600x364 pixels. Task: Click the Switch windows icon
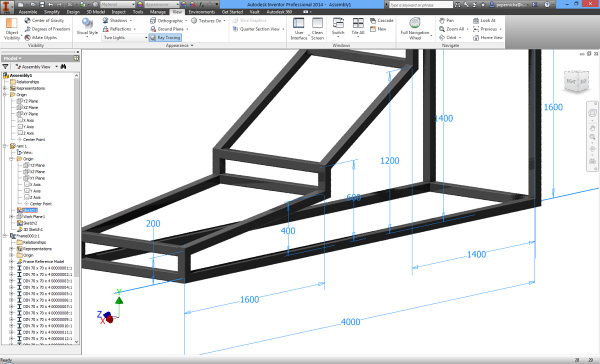[x=338, y=23]
